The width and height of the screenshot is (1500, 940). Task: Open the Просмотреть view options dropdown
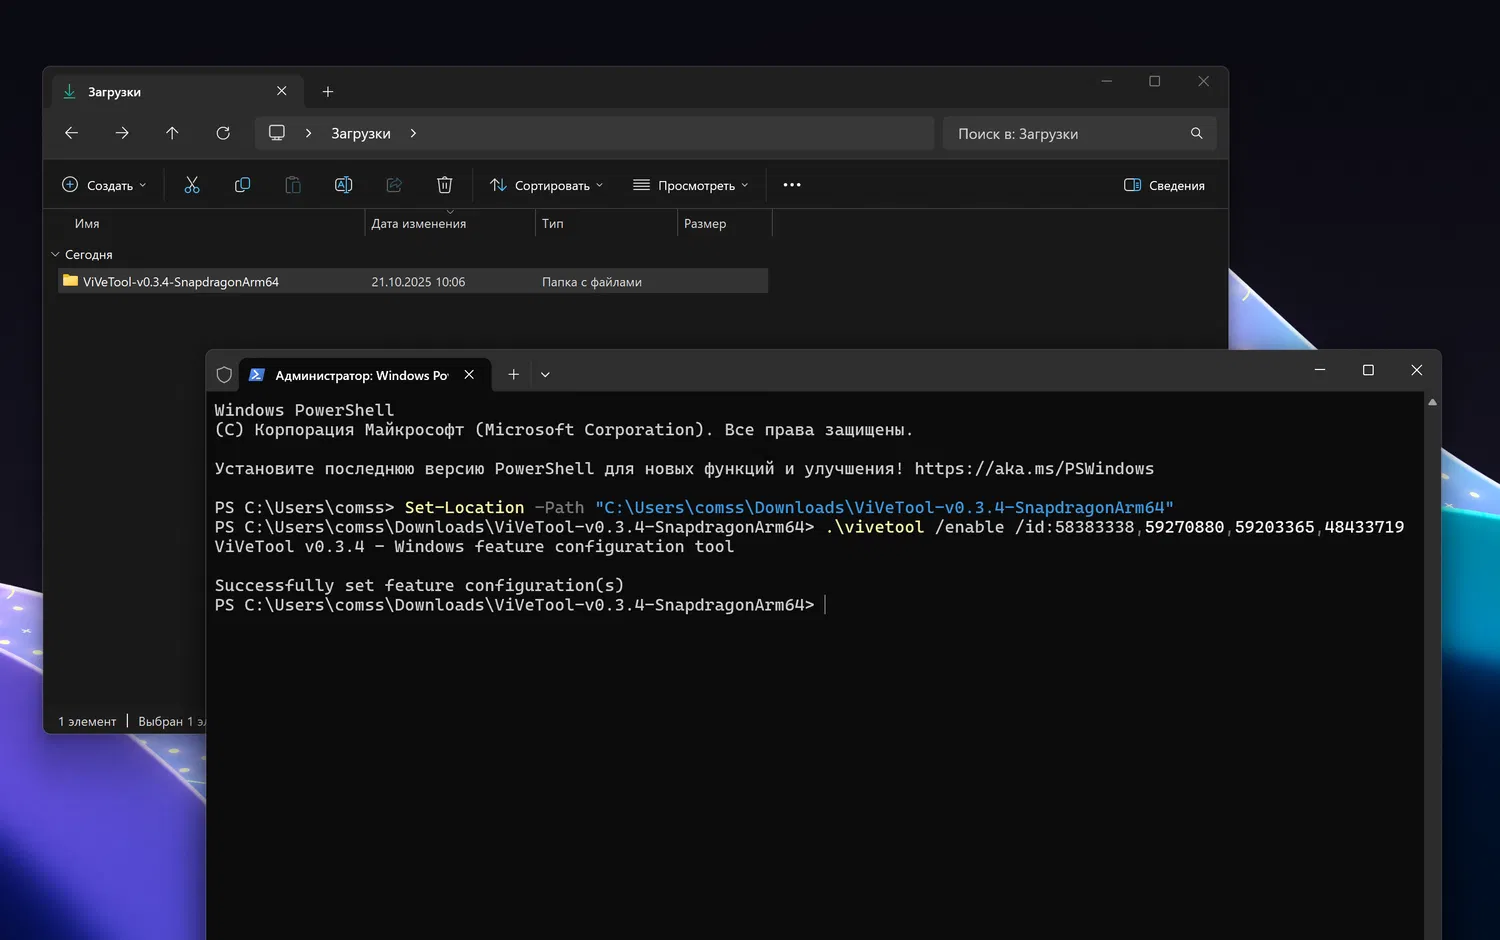[690, 185]
